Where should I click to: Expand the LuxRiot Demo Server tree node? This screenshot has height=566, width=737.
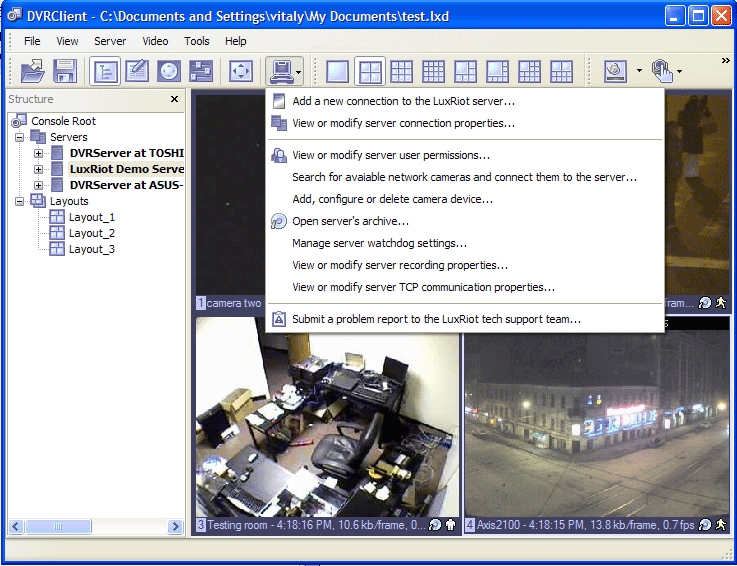pyautogui.click(x=39, y=169)
